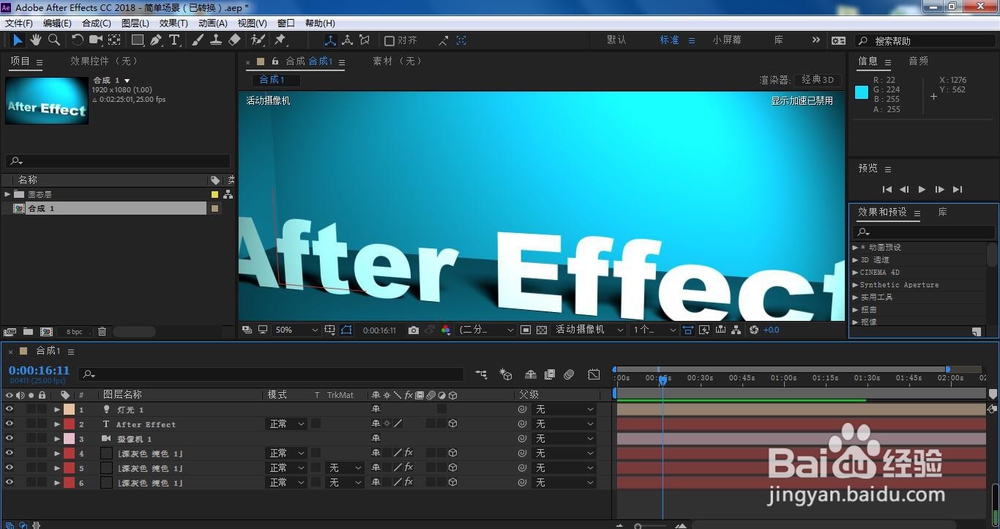Select the Roto Brush tool
Image resolution: width=1000 pixels, height=529 pixels.
point(258,40)
